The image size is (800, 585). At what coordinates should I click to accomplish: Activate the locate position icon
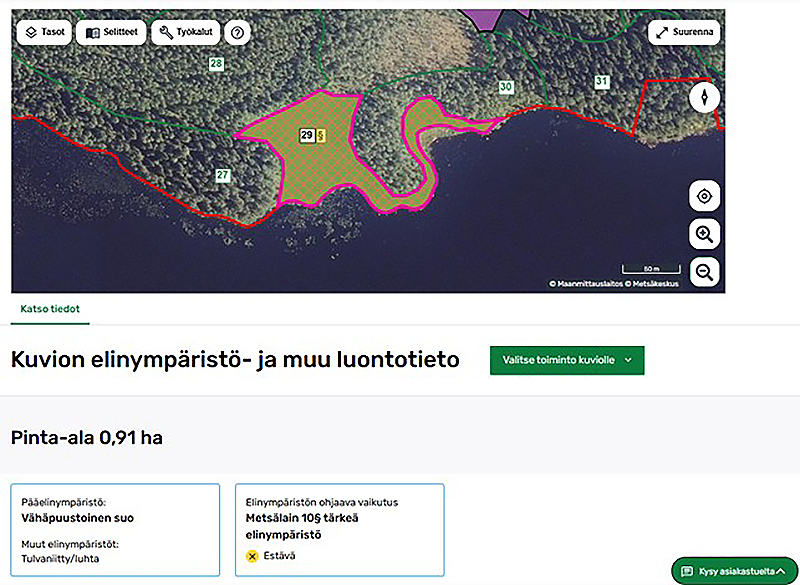pos(704,196)
